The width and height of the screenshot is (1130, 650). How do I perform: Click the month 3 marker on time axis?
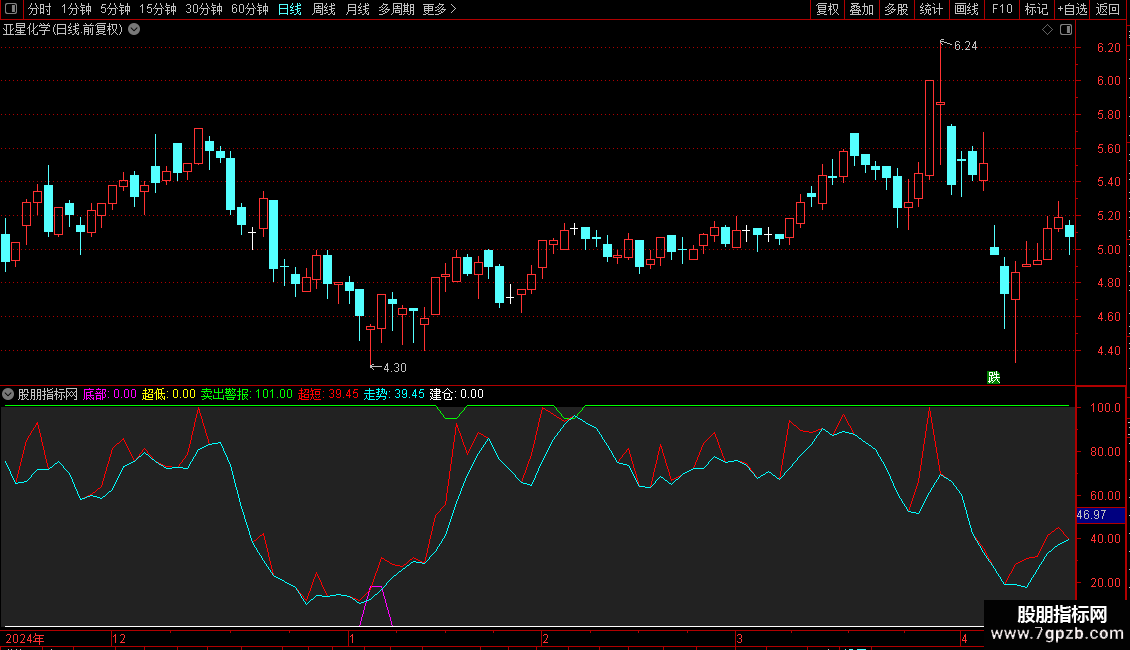click(x=739, y=639)
